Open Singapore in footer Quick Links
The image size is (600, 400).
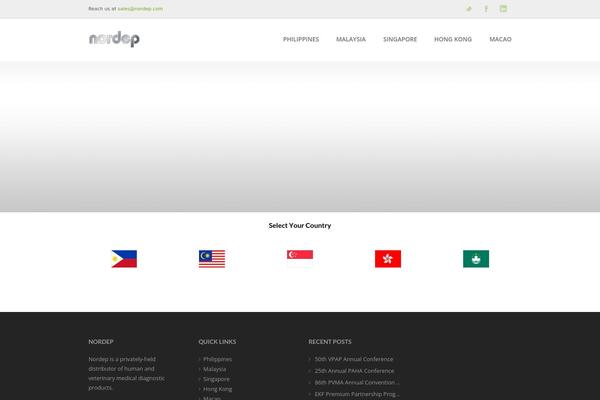coord(217,379)
